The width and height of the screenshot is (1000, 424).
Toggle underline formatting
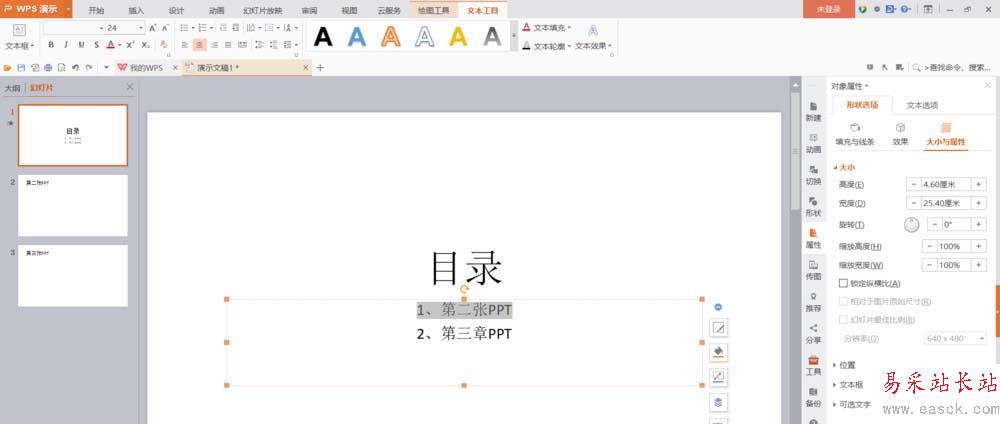[81, 45]
